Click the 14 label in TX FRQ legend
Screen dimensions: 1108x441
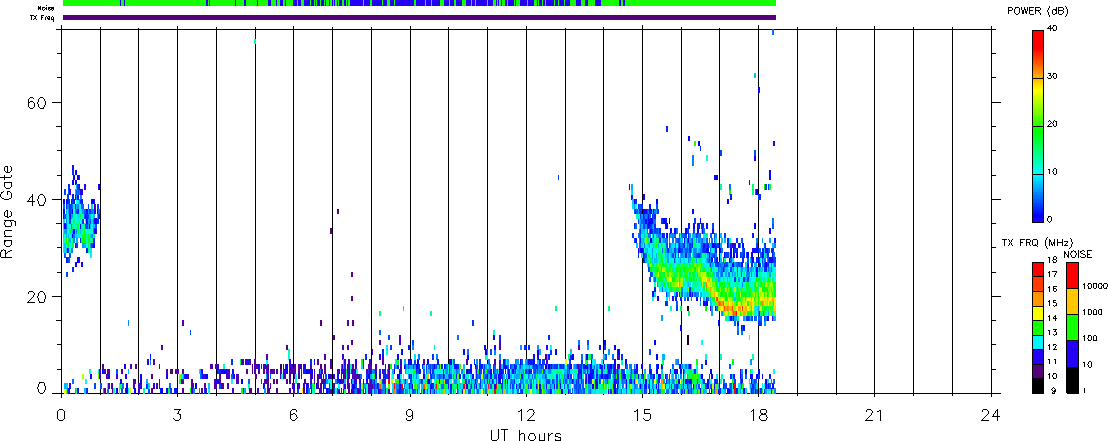click(x=1053, y=318)
